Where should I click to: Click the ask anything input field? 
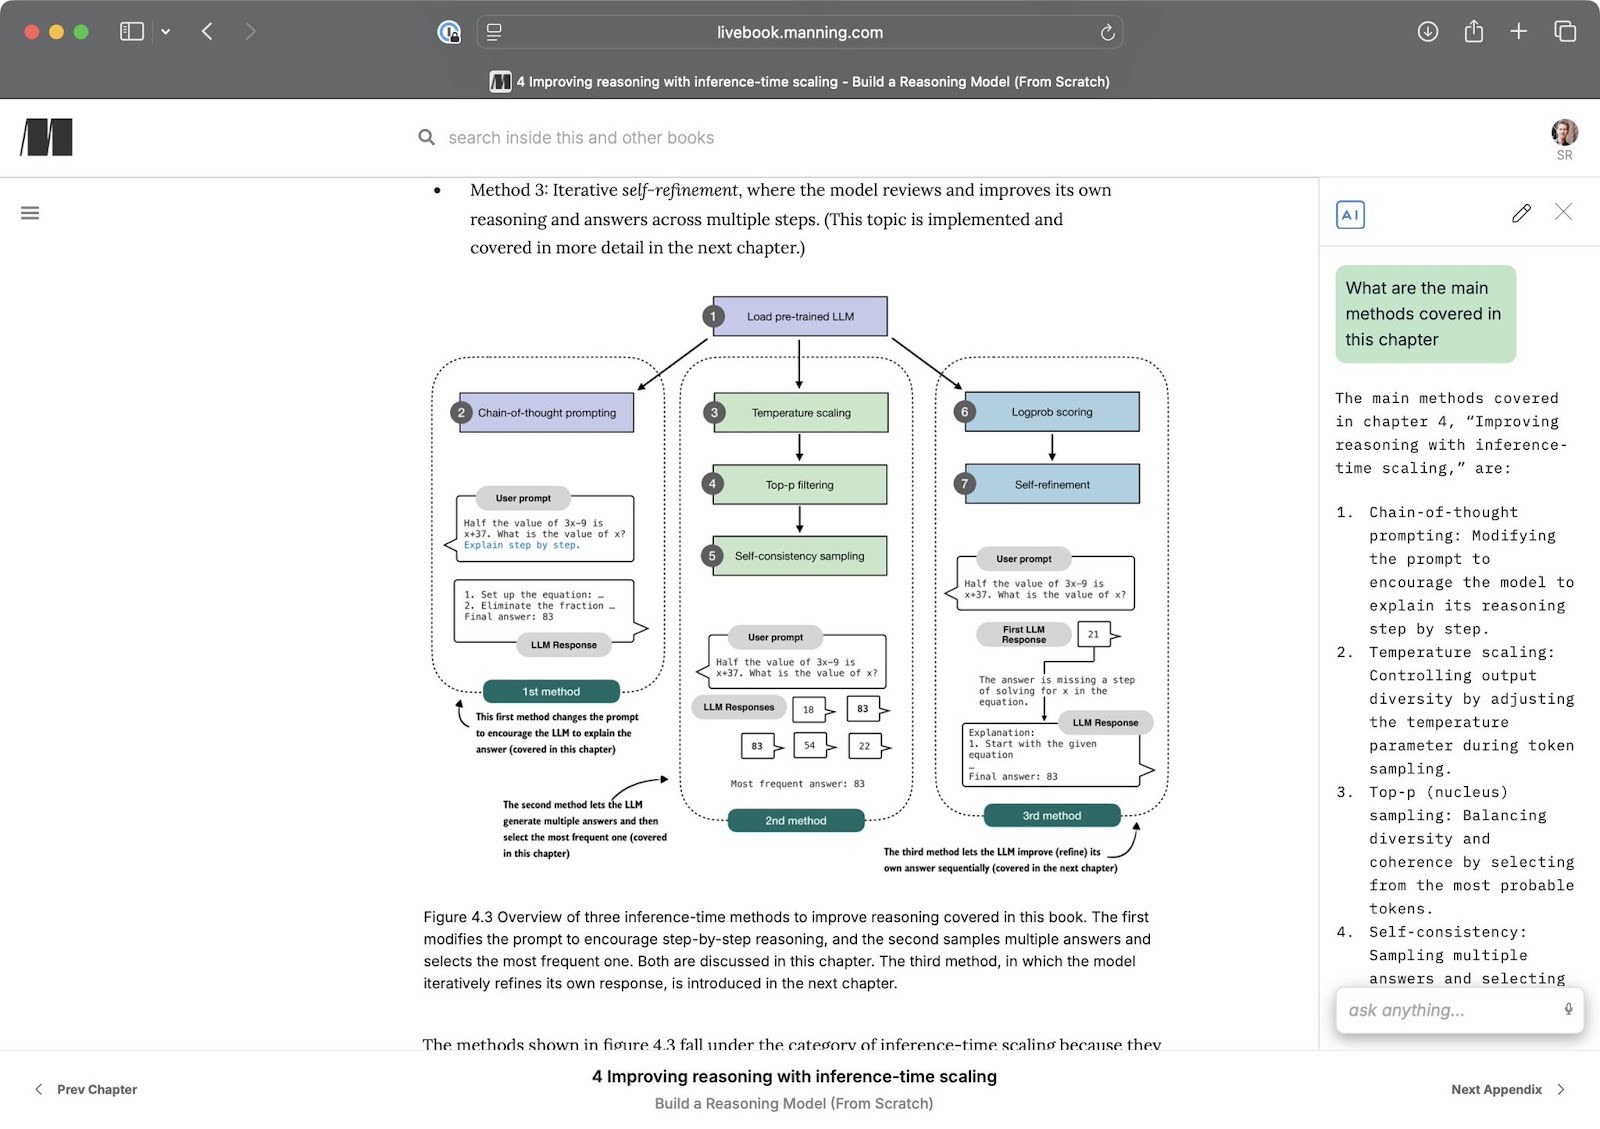1459,1010
